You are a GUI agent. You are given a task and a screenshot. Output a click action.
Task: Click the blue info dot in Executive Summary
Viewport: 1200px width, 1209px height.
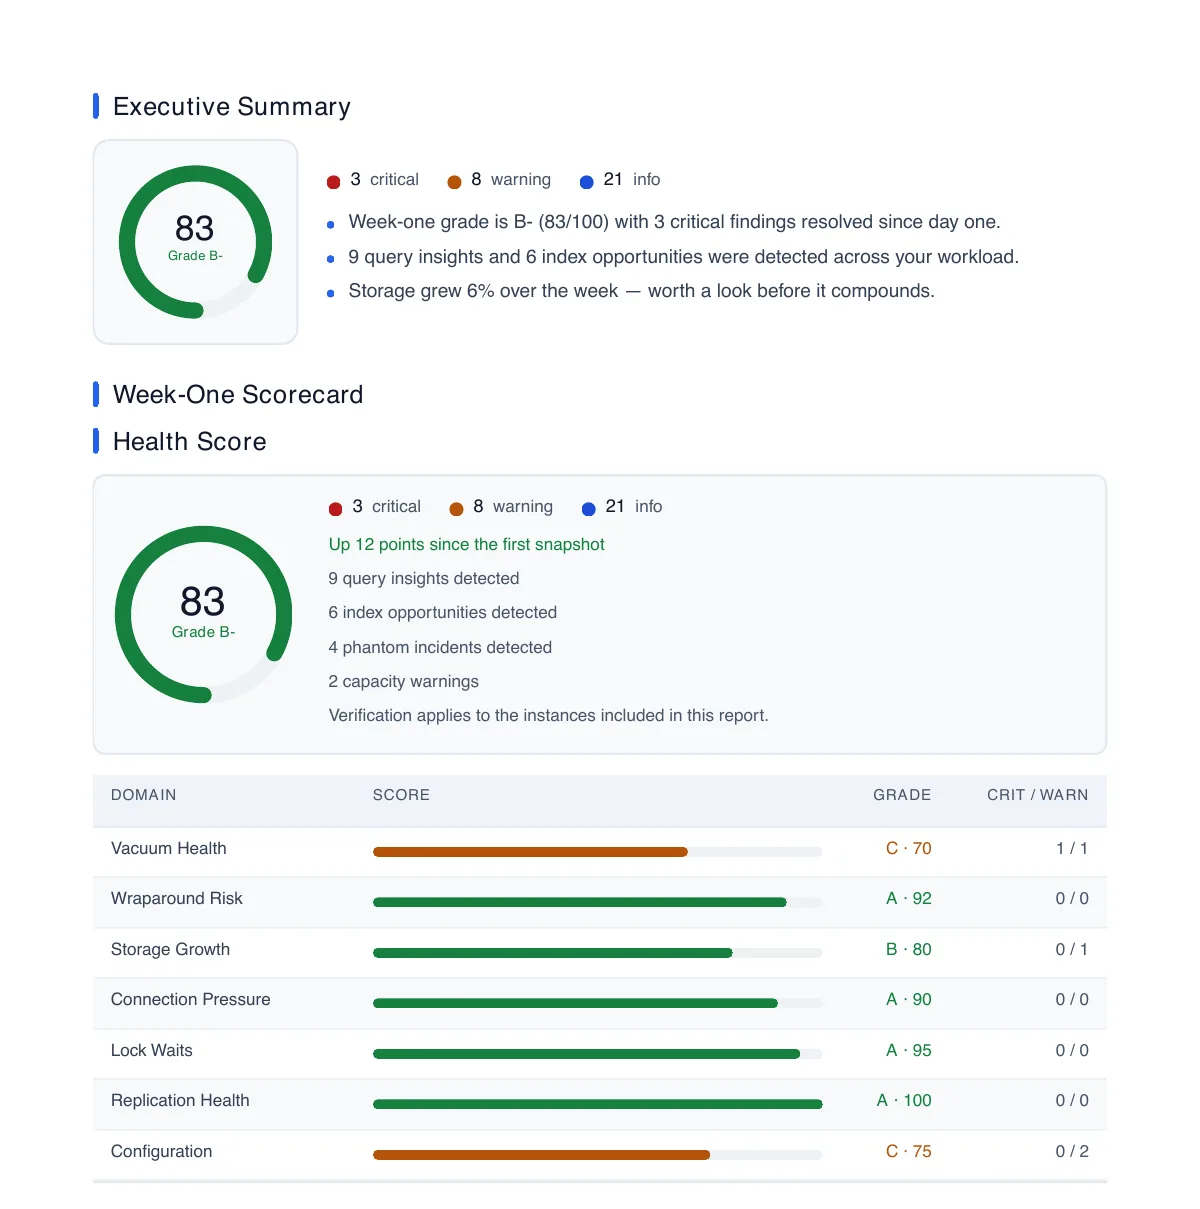tap(587, 181)
